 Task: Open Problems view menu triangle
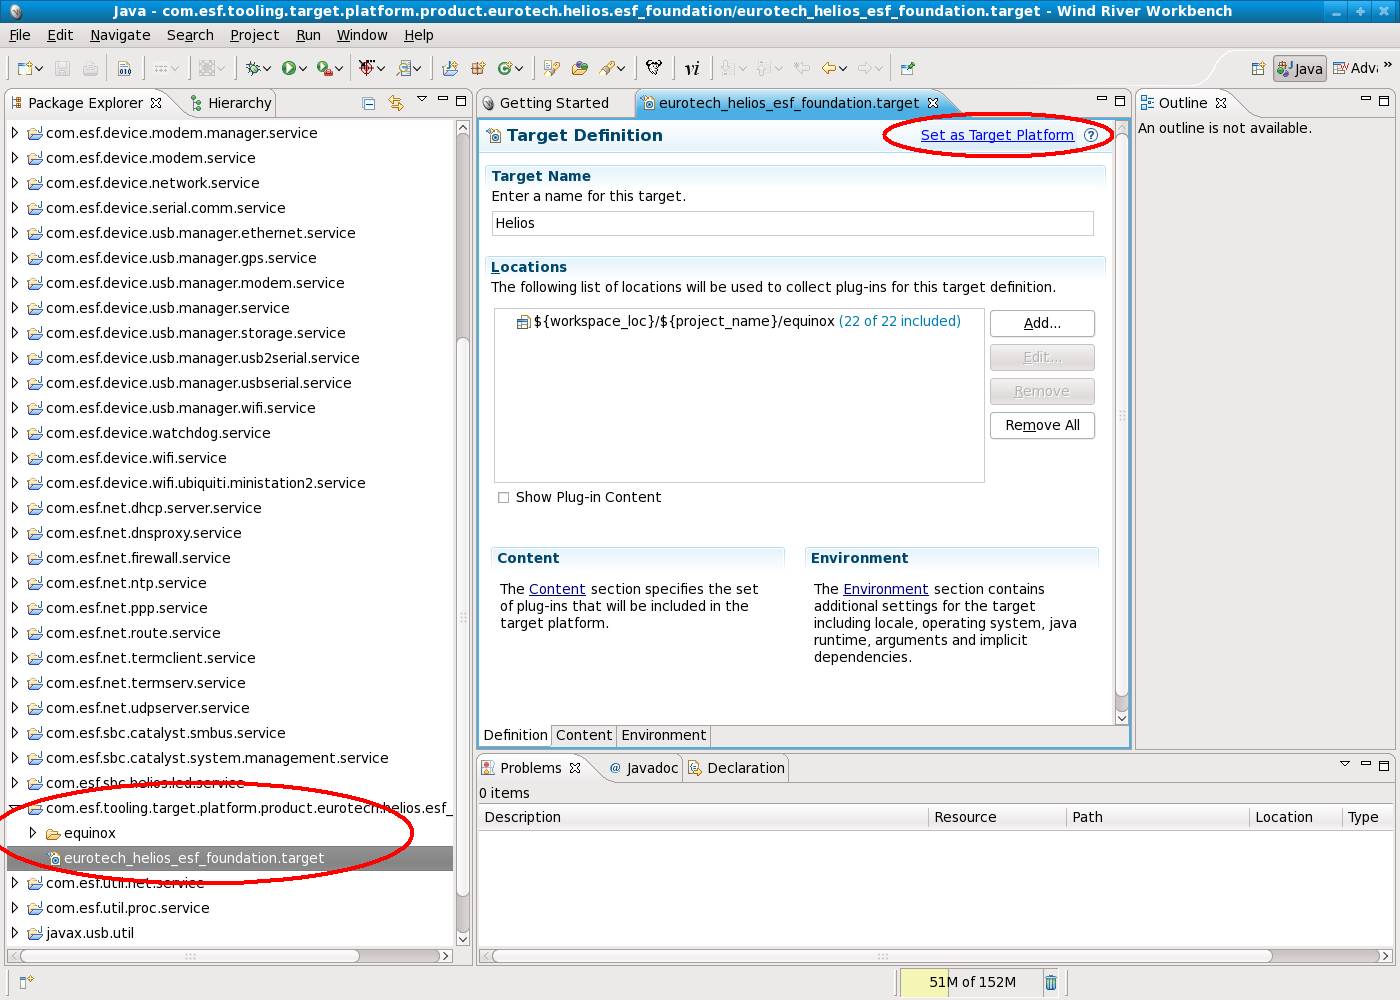[1345, 765]
